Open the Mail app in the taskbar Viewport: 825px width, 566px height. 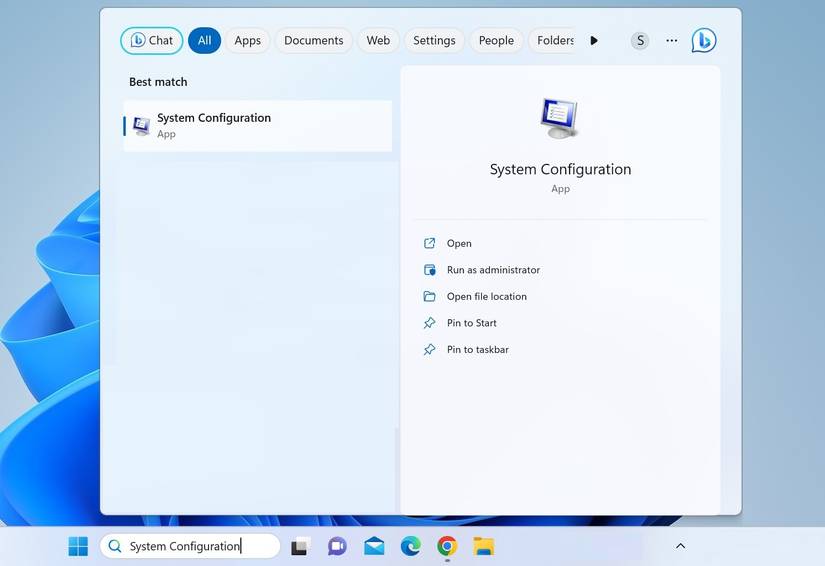point(374,546)
